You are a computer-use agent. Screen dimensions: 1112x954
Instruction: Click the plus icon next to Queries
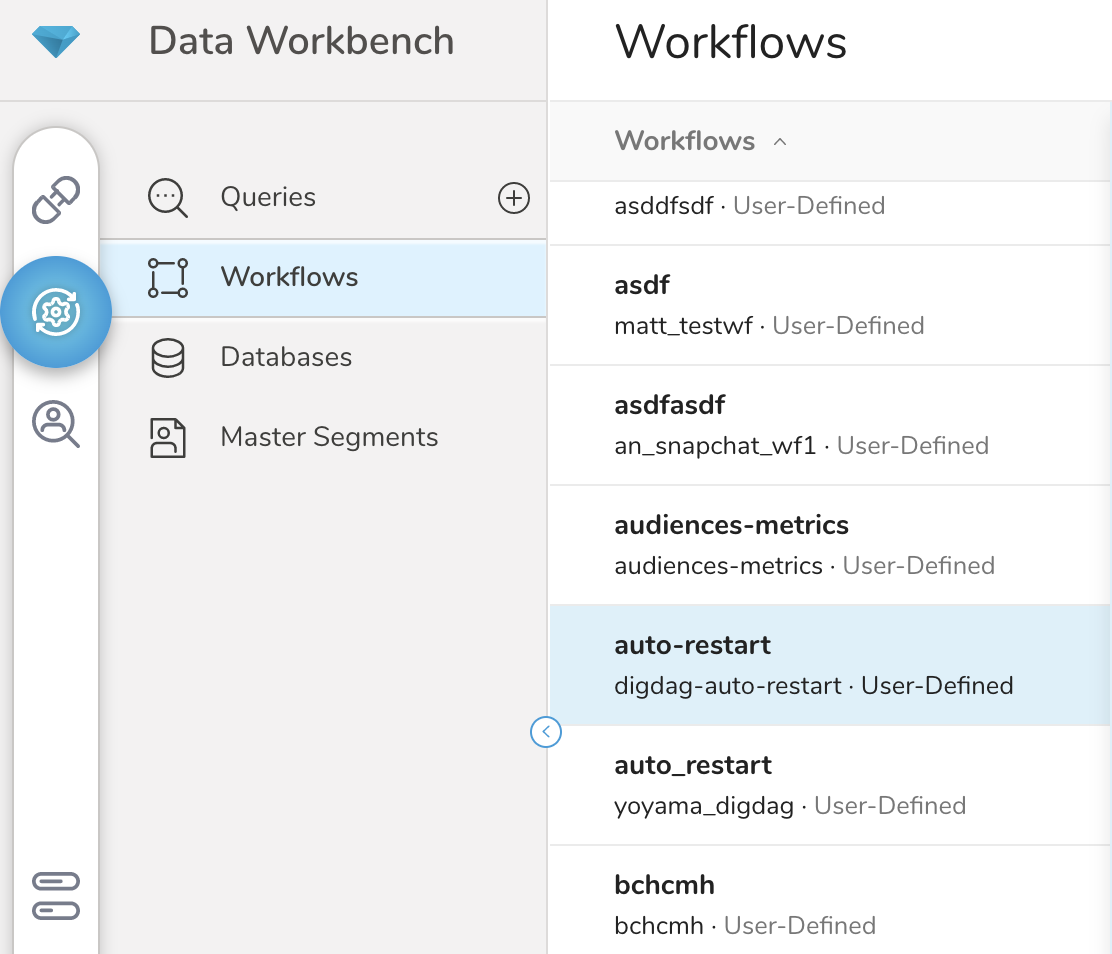(514, 198)
